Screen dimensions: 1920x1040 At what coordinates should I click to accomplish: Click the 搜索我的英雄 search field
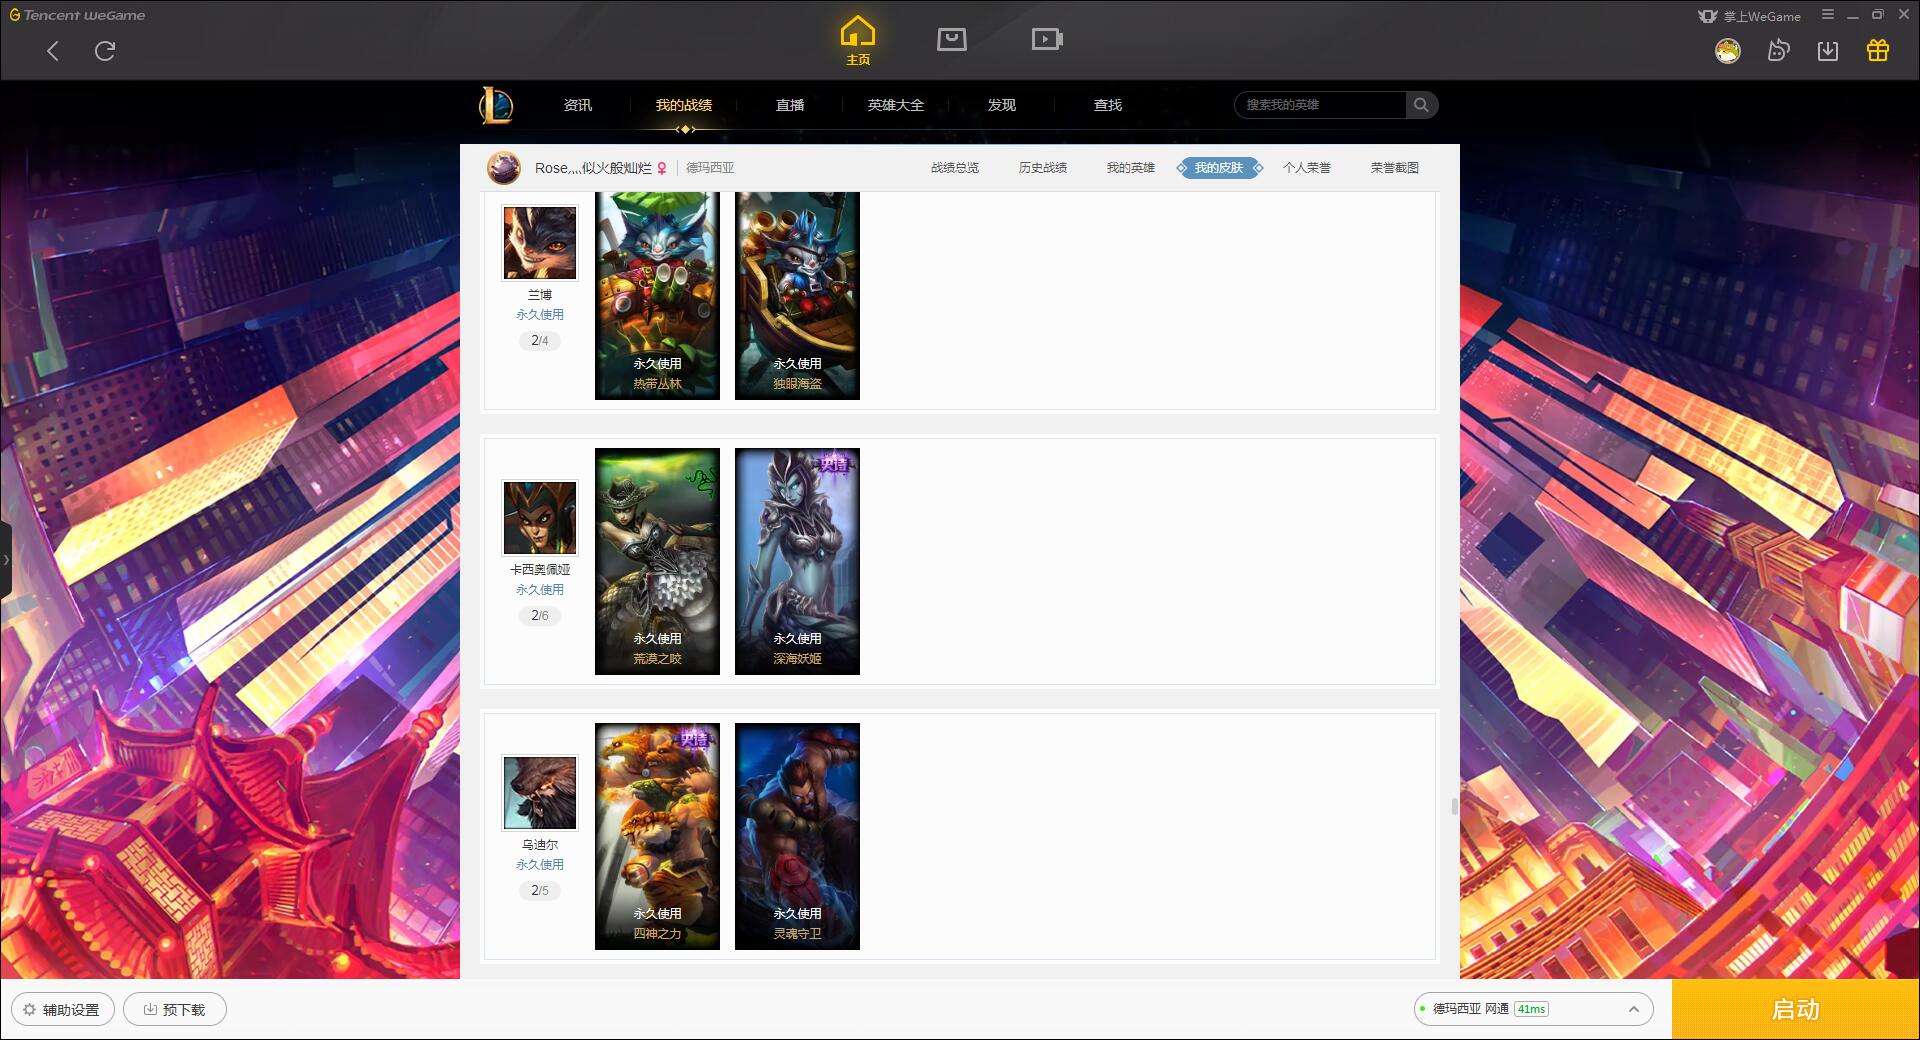pos(1321,105)
